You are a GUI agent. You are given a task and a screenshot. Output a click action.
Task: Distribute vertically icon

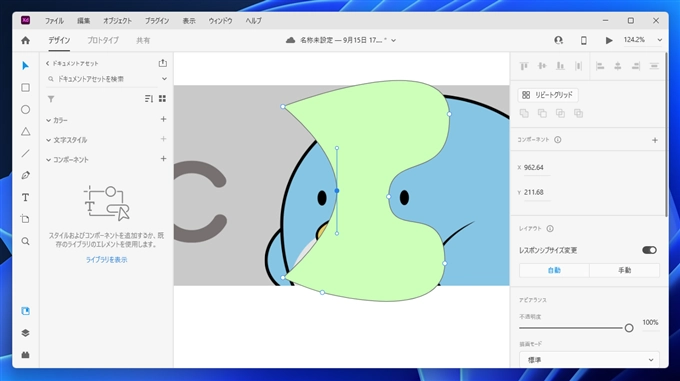[x=578, y=66]
